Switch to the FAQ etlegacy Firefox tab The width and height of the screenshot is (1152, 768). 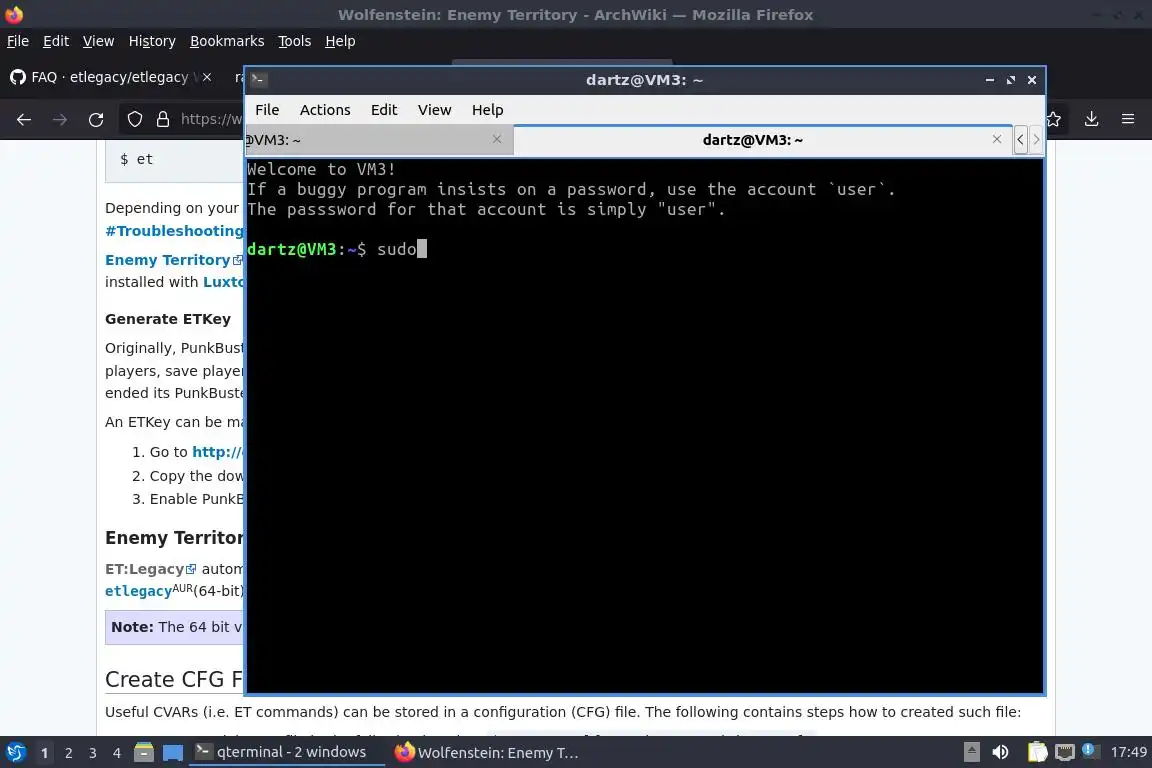pos(110,76)
